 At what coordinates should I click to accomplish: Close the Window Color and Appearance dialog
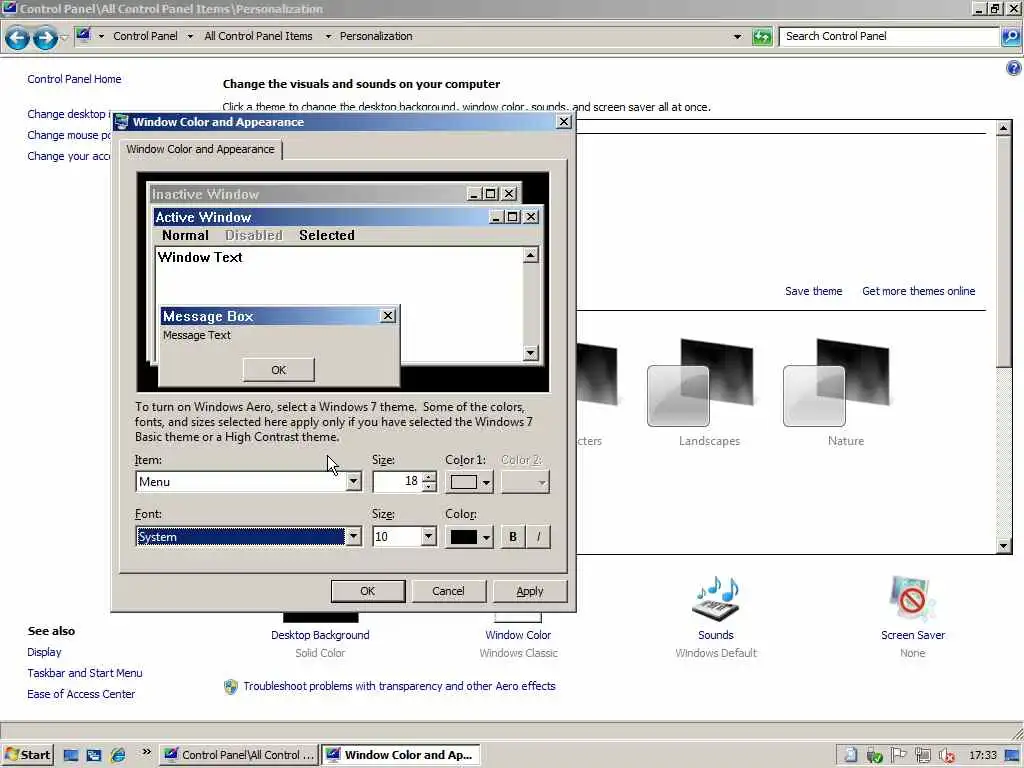(x=564, y=122)
